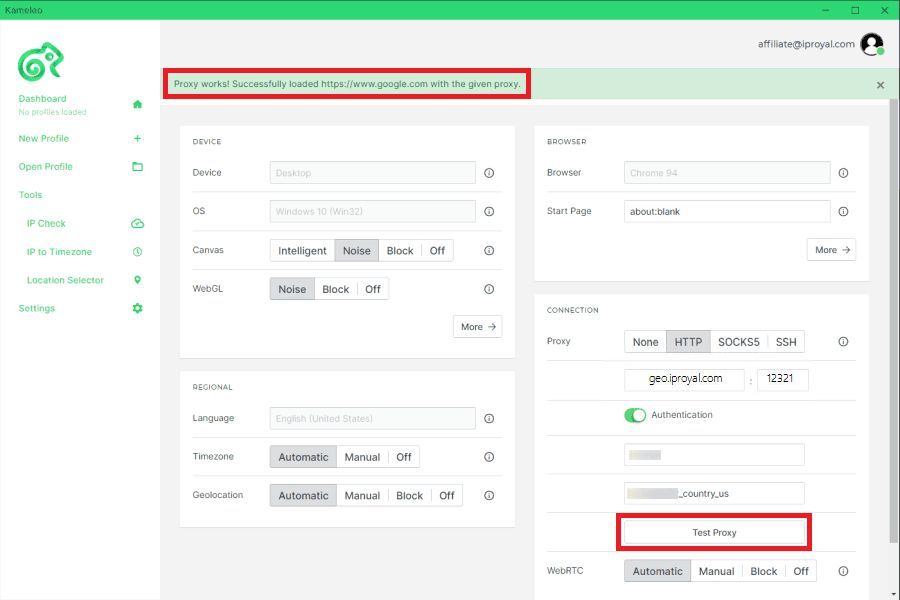The width and height of the screenshot is (900, 600).
Task: Select the SOCKS5 proxy type
Action: [739, 342]
